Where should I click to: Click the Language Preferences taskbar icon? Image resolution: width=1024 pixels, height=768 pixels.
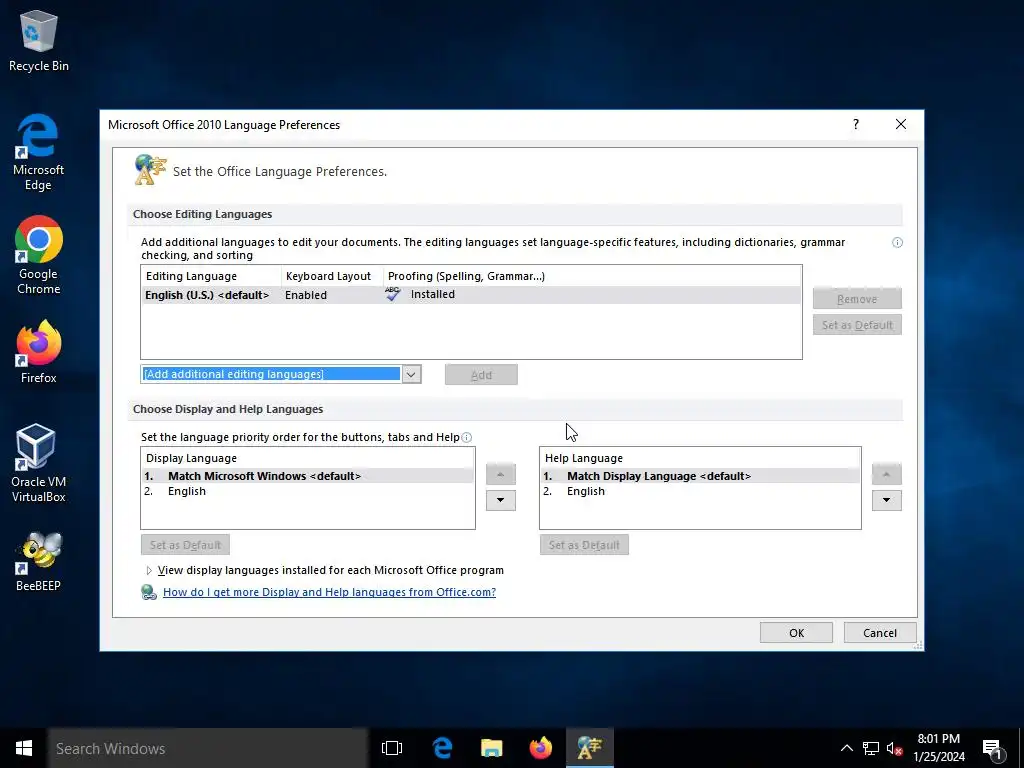(589, 748)
